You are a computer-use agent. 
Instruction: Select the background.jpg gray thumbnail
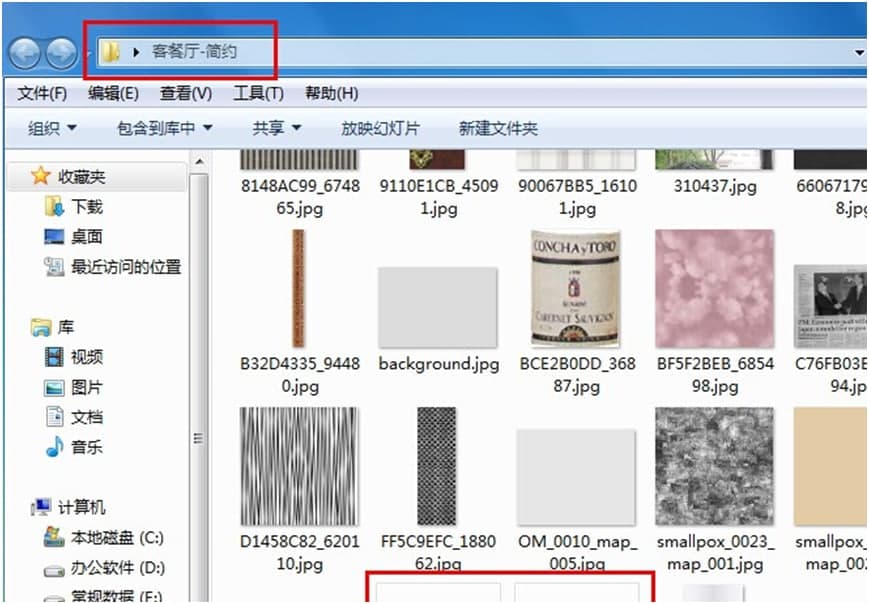coord(437,308)
